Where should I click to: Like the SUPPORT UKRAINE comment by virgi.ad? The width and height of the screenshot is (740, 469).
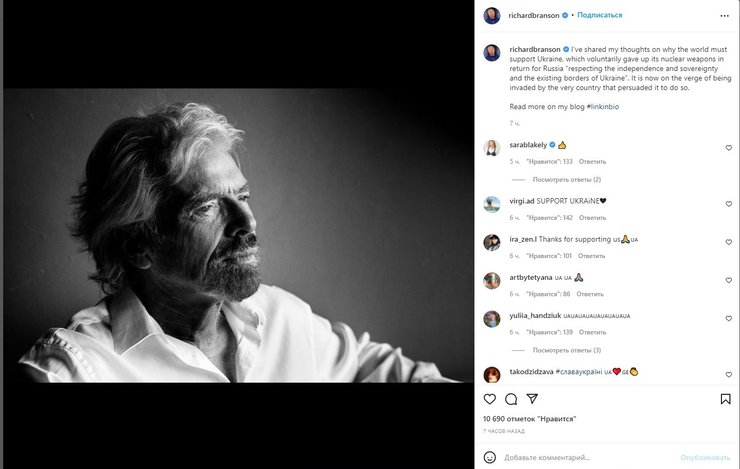click(x=728, y=204)
